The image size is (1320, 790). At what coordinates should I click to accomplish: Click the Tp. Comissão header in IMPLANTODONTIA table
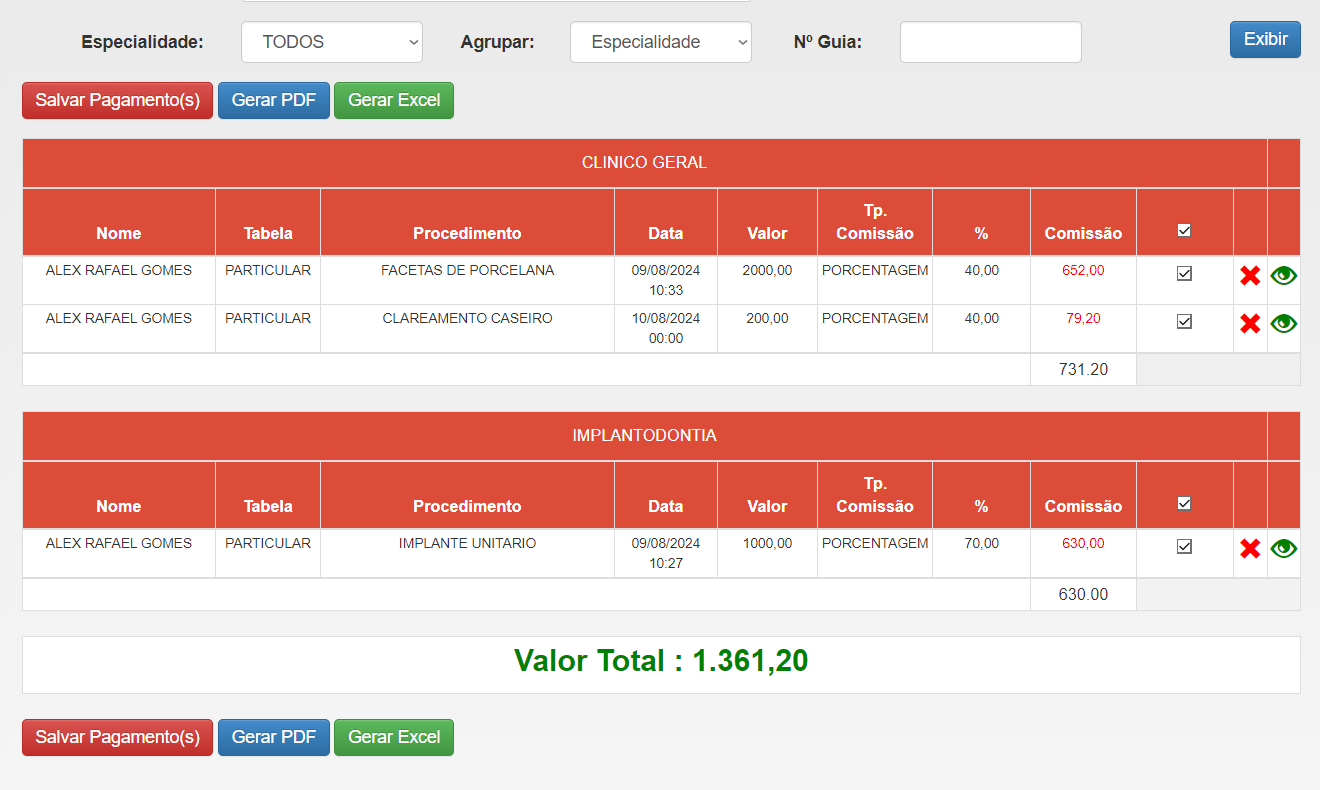click(875, 495)
